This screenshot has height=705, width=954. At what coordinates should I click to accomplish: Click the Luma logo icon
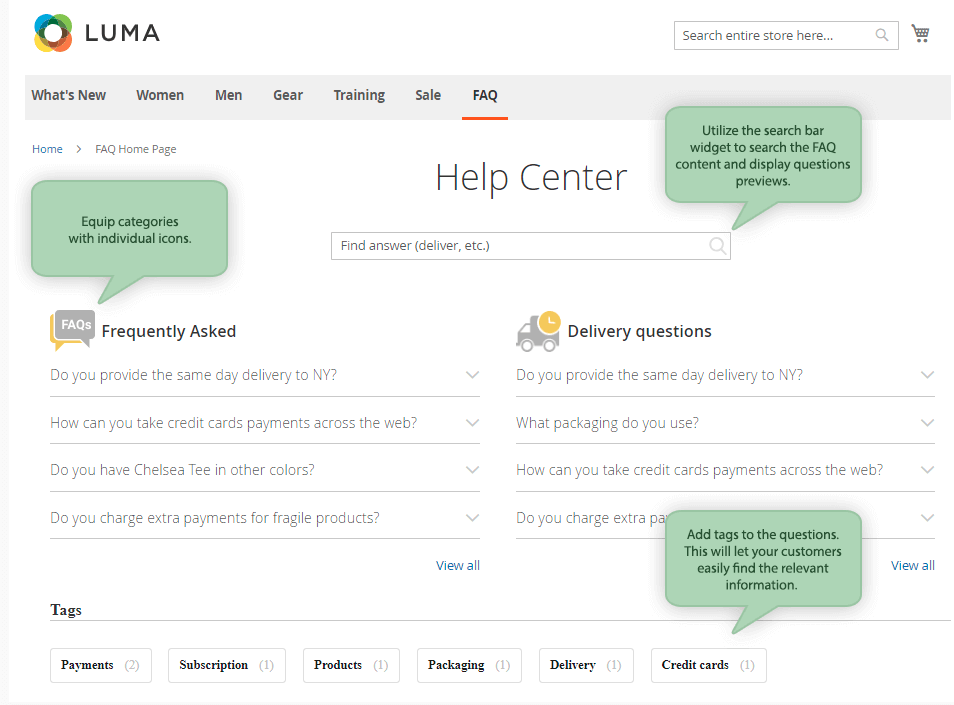[53, 33]
